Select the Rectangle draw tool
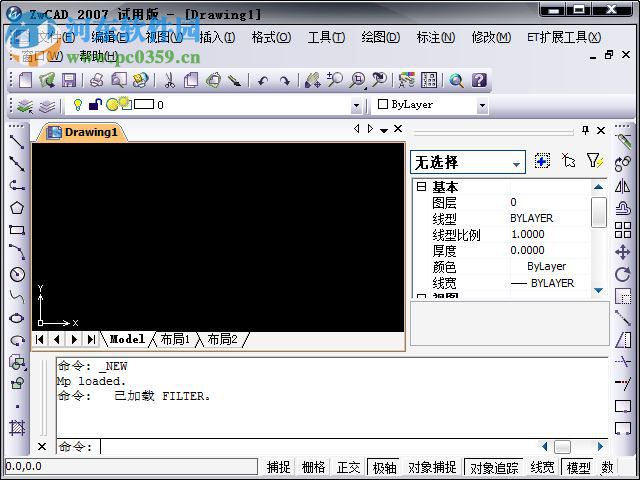The width and height of the screenshot is (640, 480). pyautogui.click(x=17, y=230)
